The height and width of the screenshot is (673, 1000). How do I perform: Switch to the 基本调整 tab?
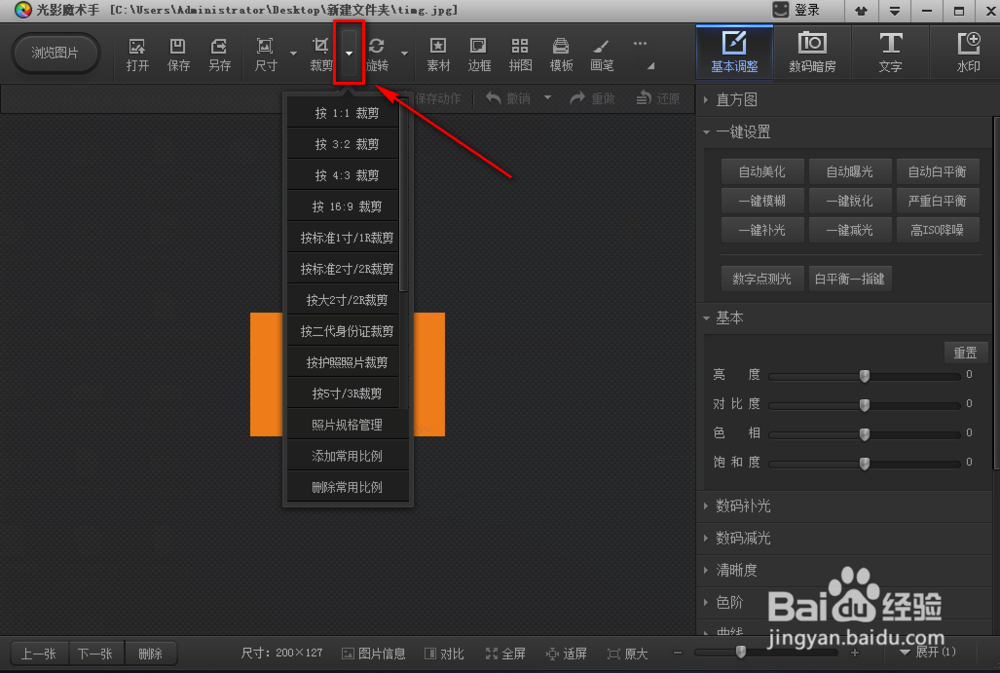pos(734,52)
